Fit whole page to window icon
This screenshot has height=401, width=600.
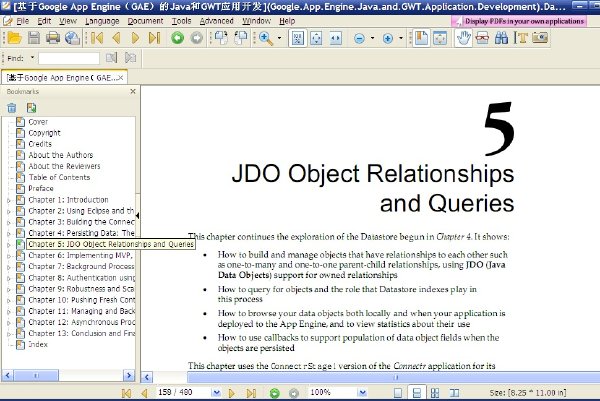(316, 38)
